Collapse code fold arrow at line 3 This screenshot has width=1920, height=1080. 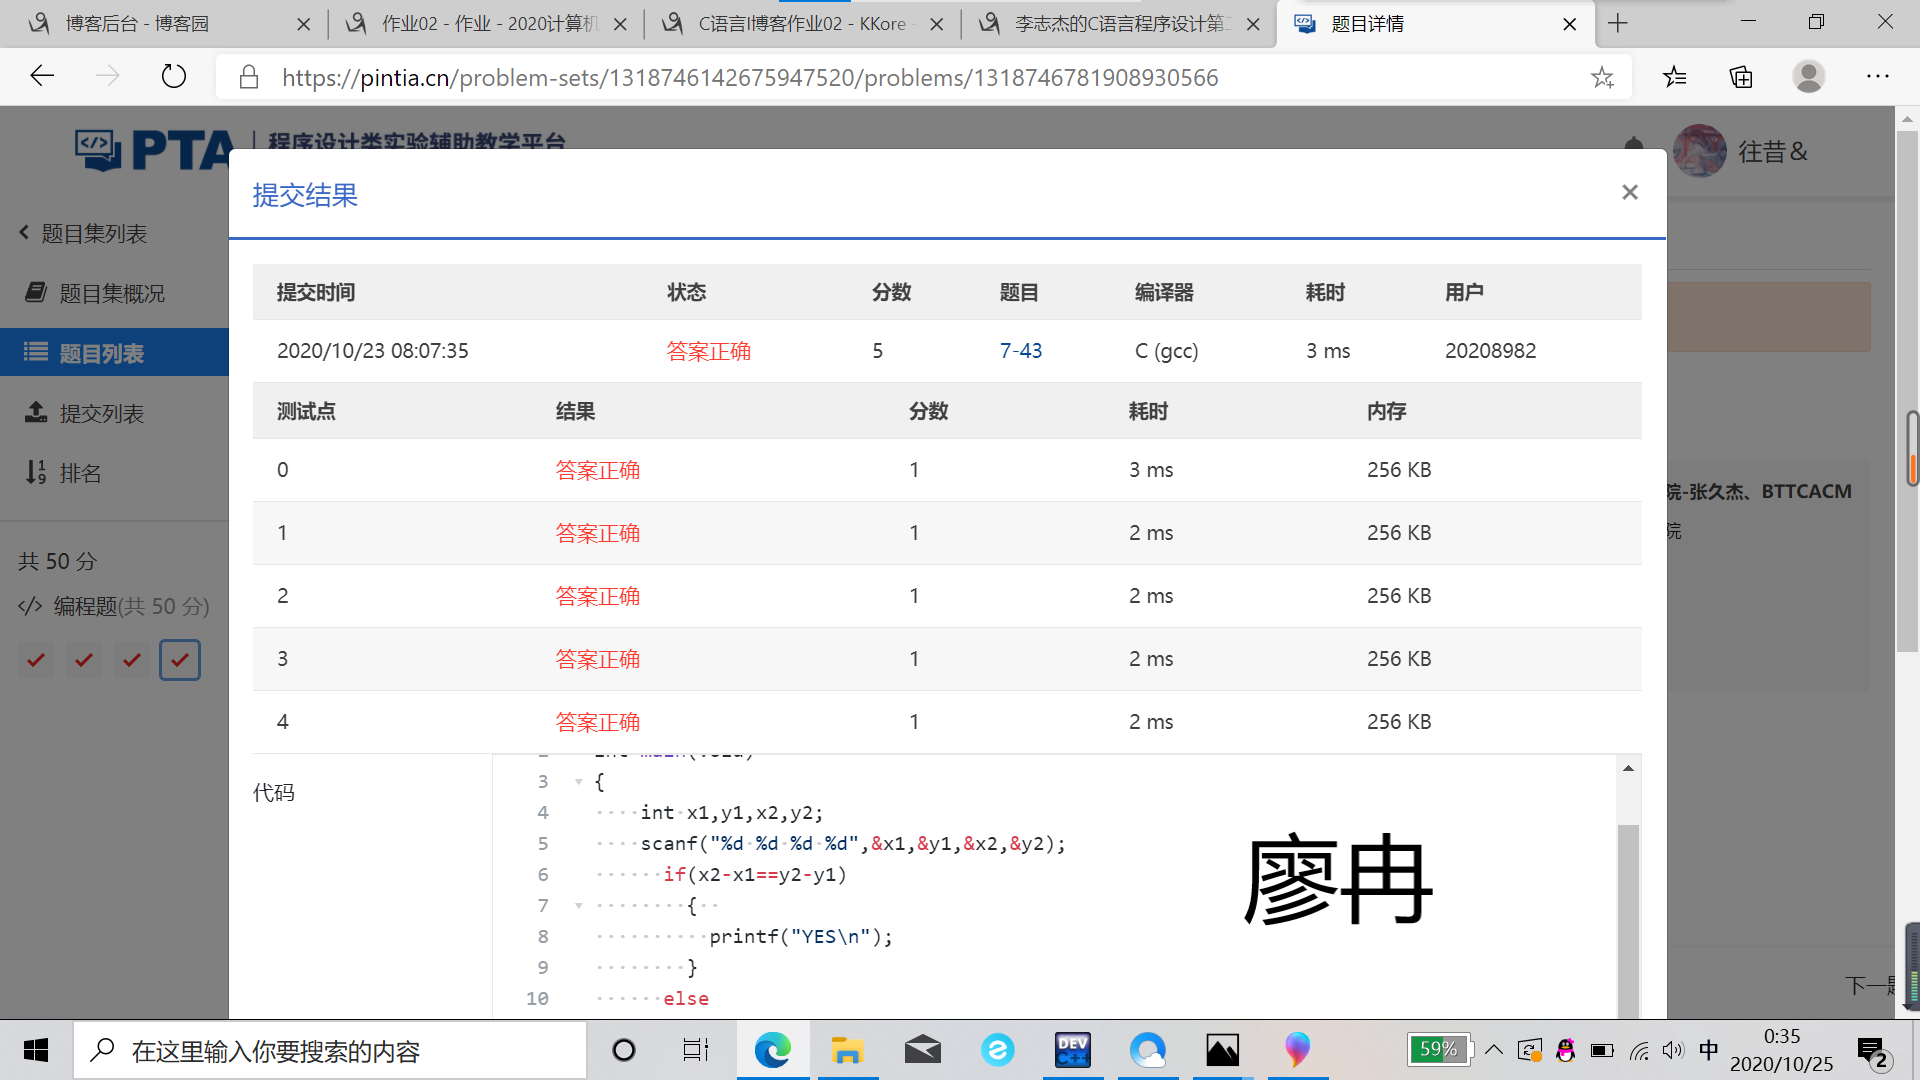(x=579, y=782)
